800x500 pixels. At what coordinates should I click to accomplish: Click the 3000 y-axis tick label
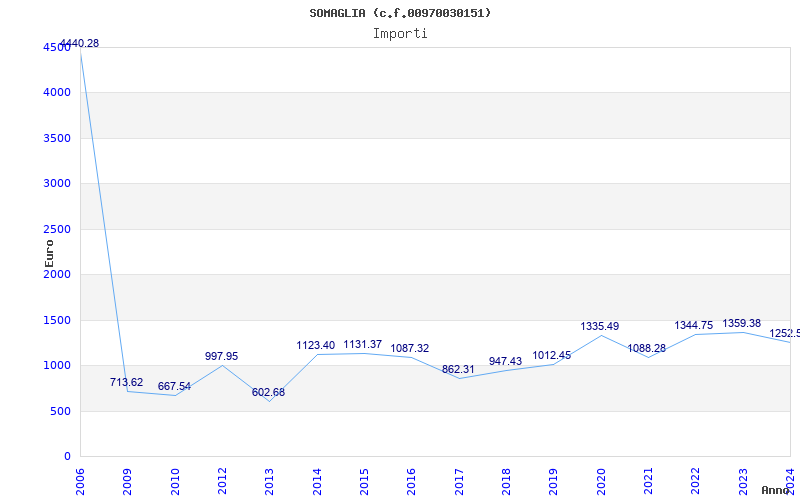57,183
